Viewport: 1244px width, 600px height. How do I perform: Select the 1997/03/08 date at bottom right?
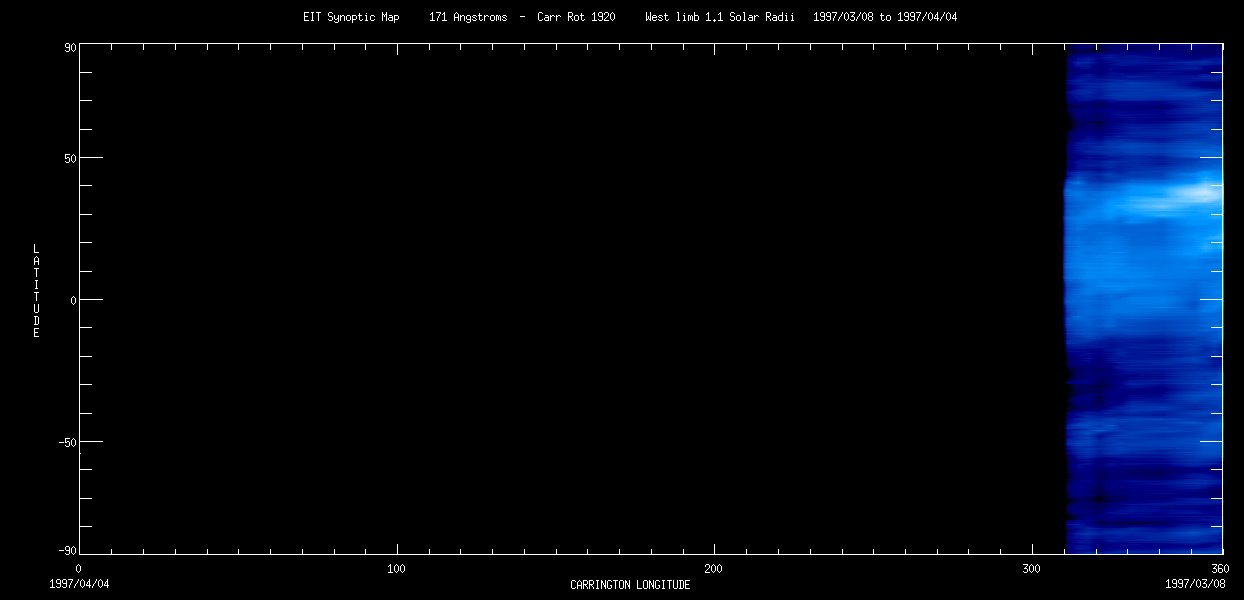pos(1194,582)
